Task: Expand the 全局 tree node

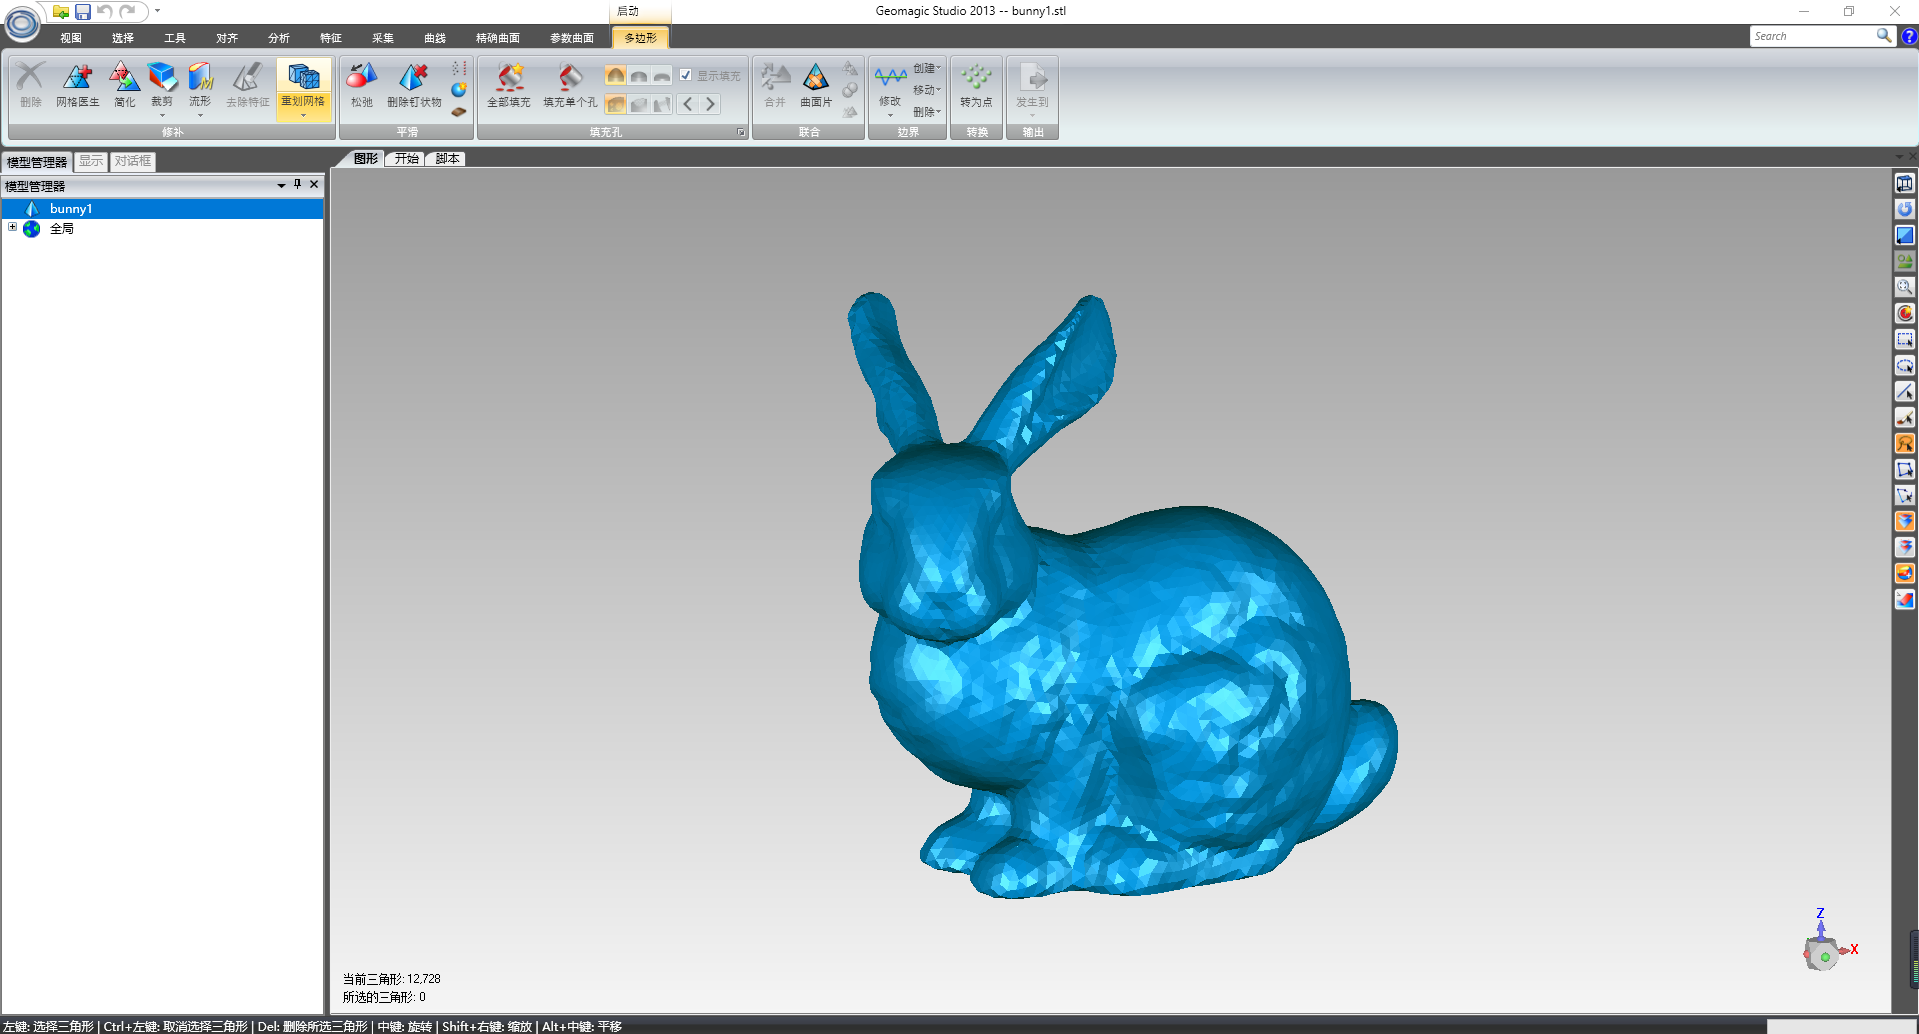Action: click(x=13, y=228)
